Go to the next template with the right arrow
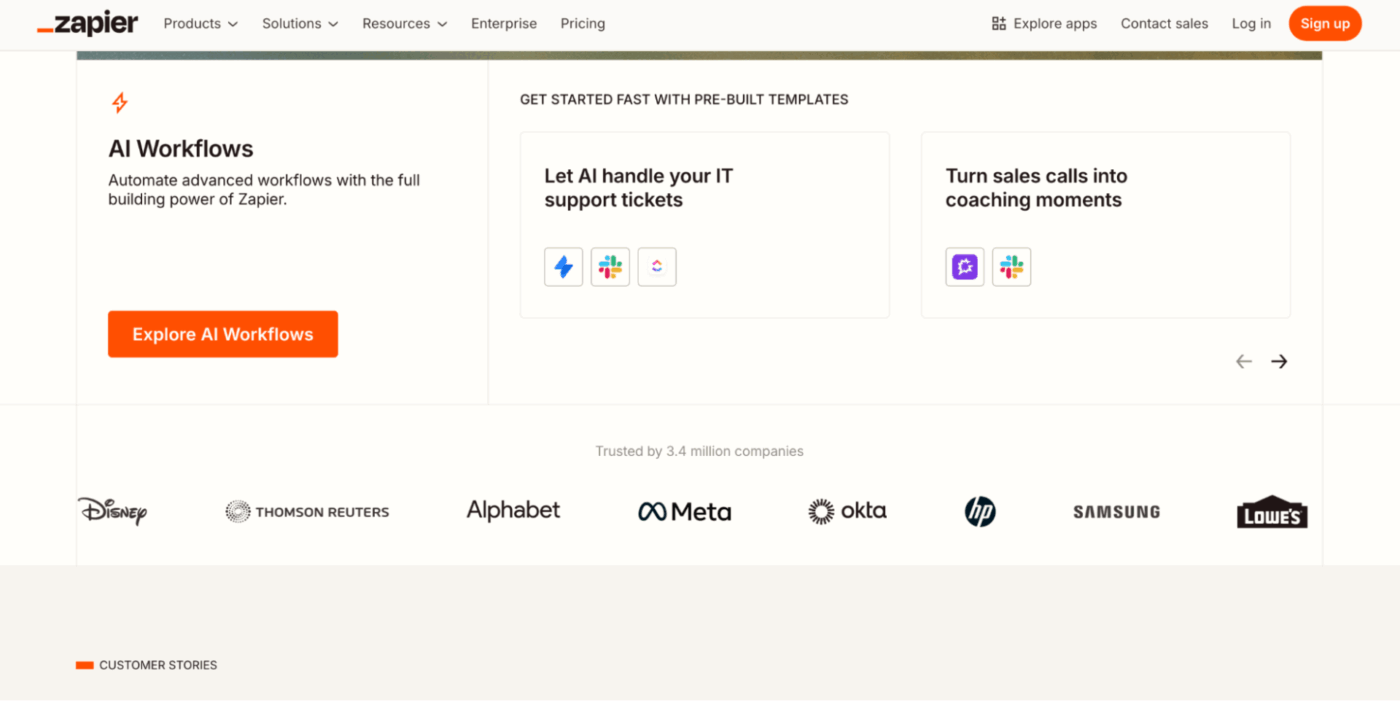 (1279, 362)
